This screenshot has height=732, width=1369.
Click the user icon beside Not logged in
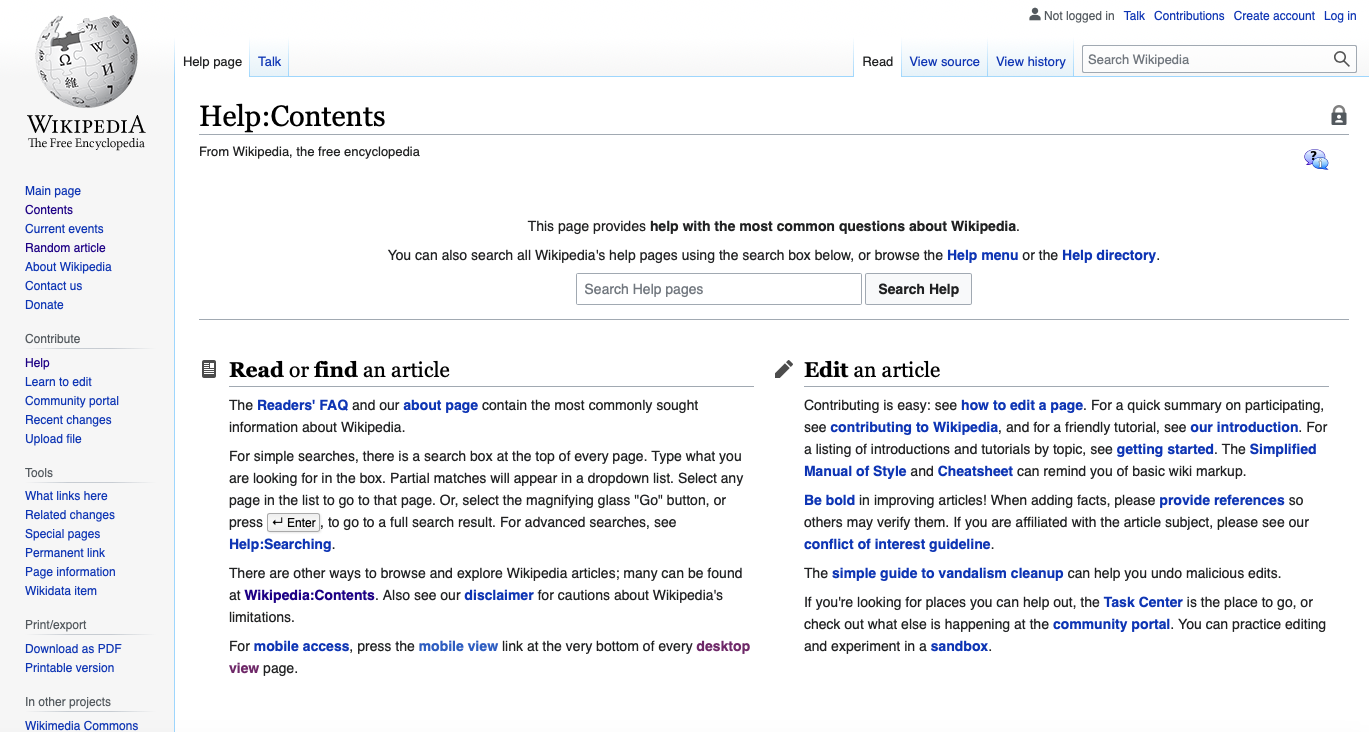pyautogui.click(x=1034, y=15)
